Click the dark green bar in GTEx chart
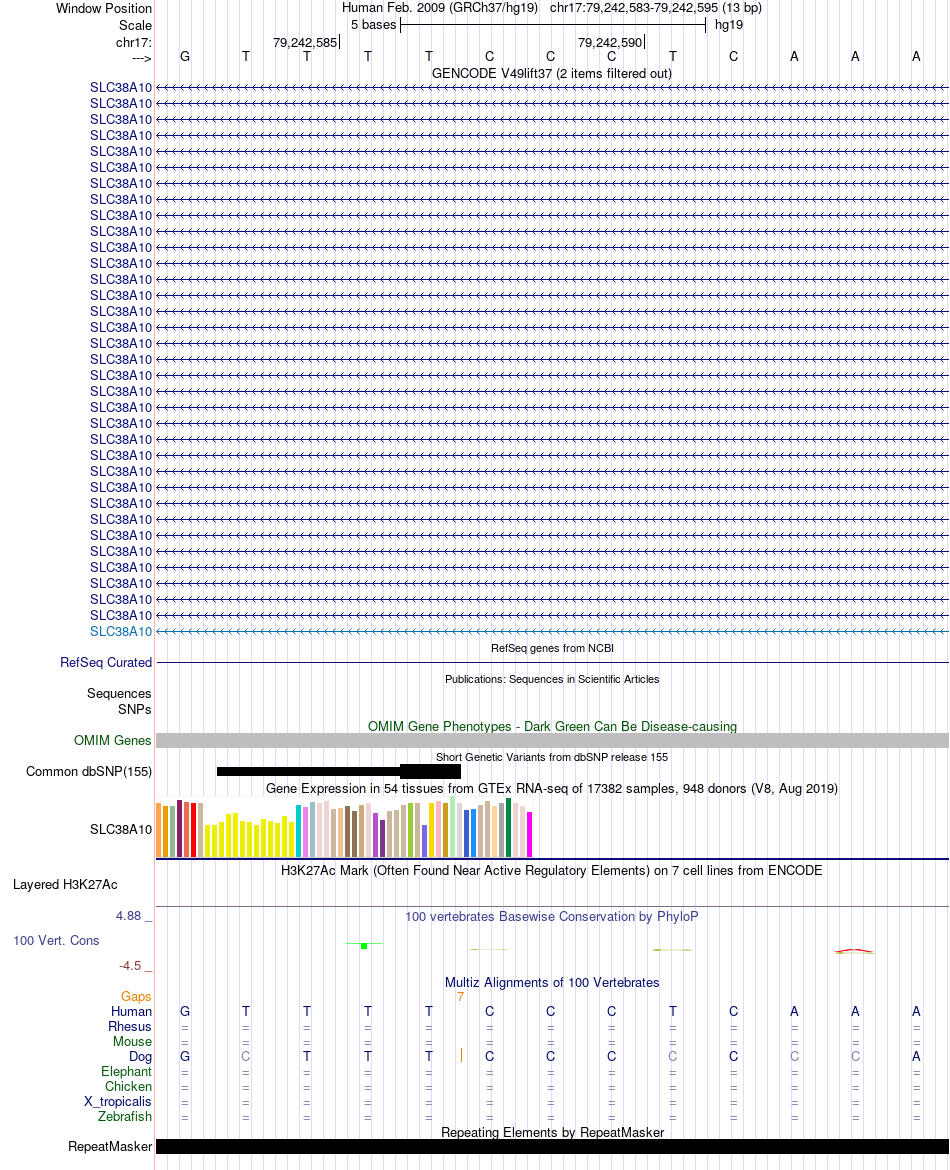Image resolution: width=950 pixels, height=1170 pixels. tap(509, 828)
